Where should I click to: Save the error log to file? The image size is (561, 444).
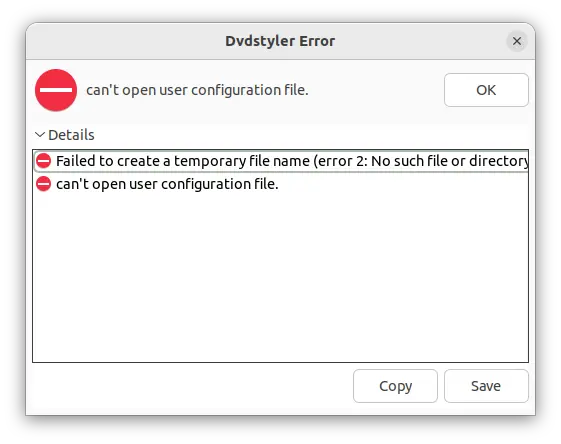coord(486,386)
